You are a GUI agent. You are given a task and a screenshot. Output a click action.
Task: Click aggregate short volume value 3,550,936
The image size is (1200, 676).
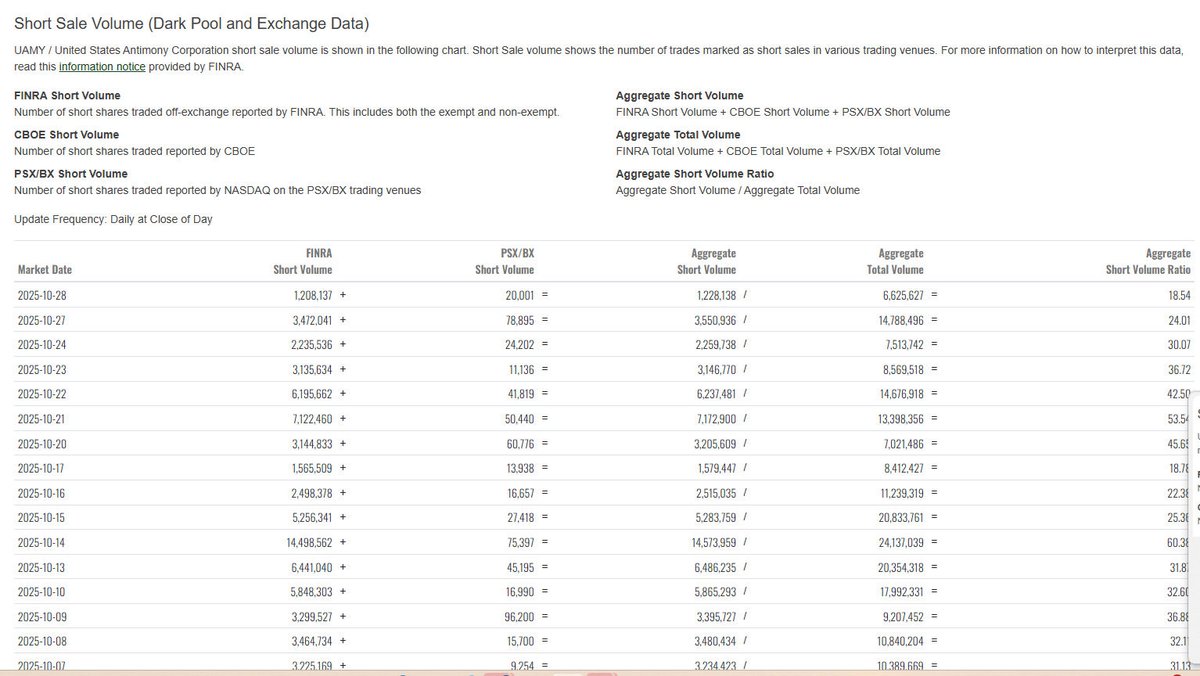pyautogui.click(x=716, y=321)
